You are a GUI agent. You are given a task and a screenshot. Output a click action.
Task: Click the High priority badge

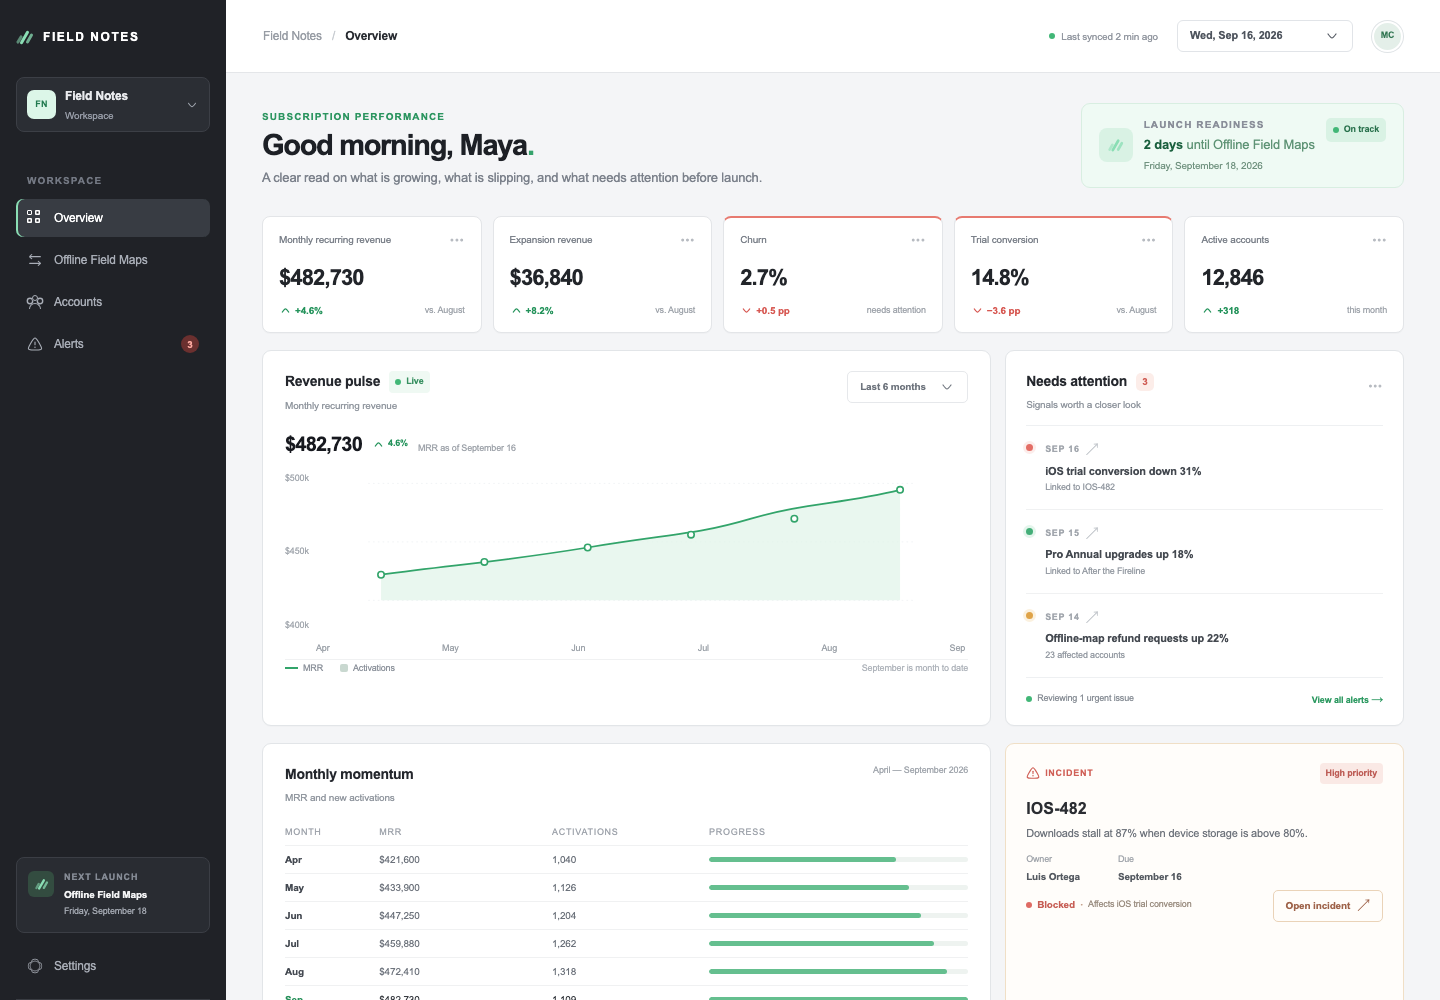point(1351,773)
